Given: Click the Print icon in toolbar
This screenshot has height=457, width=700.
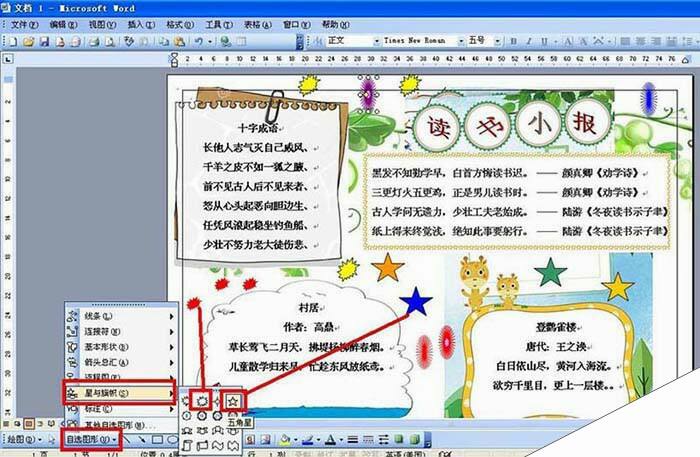Looking at the screenshot, I should 94,42.
